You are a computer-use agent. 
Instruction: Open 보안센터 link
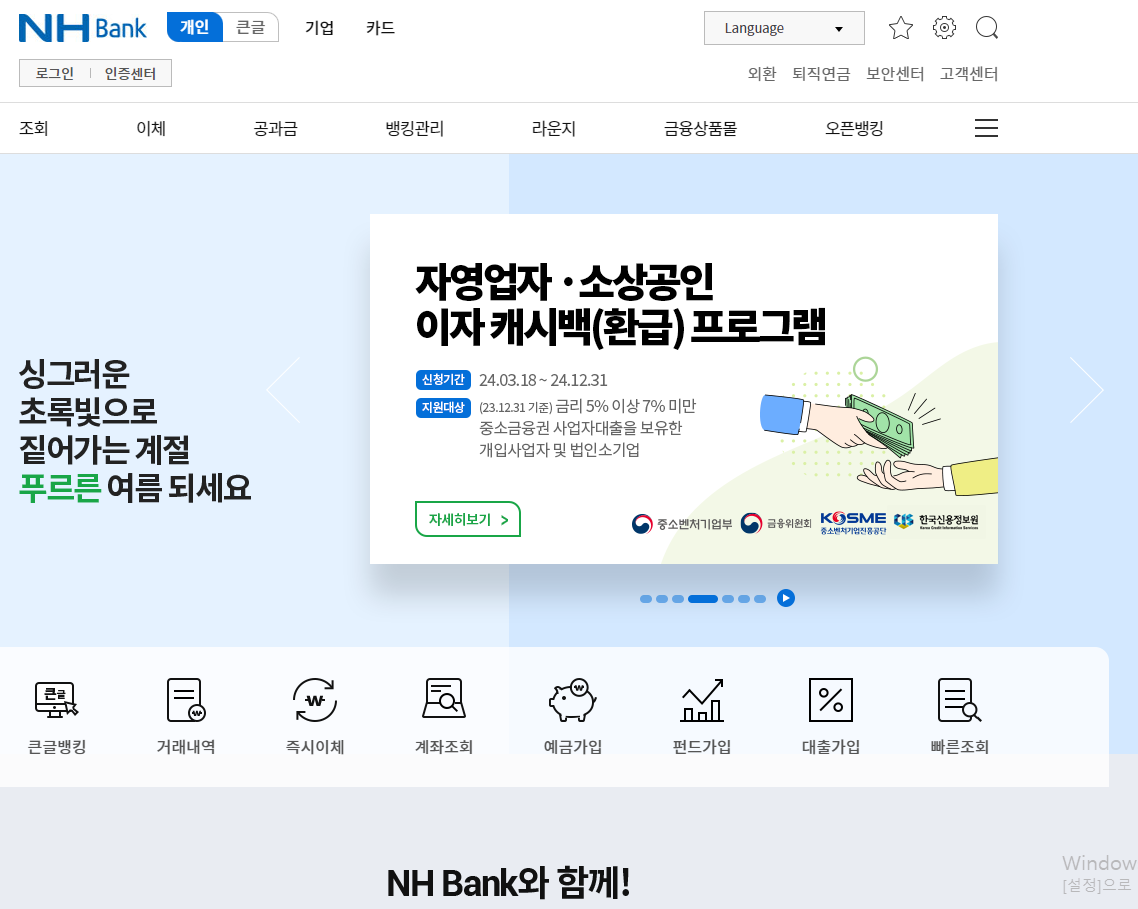coord(895,73)
